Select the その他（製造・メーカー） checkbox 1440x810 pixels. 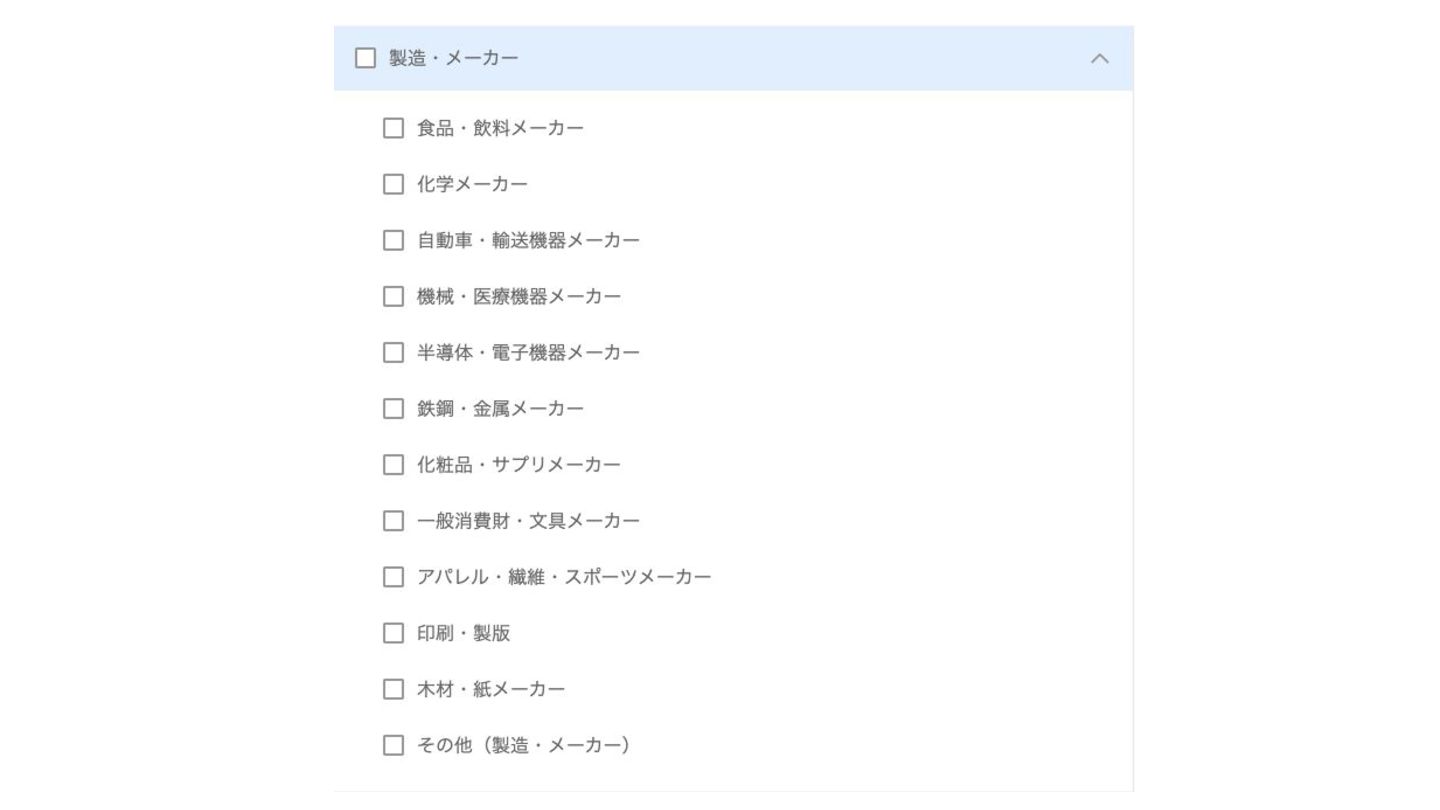(x=393, y=745)
